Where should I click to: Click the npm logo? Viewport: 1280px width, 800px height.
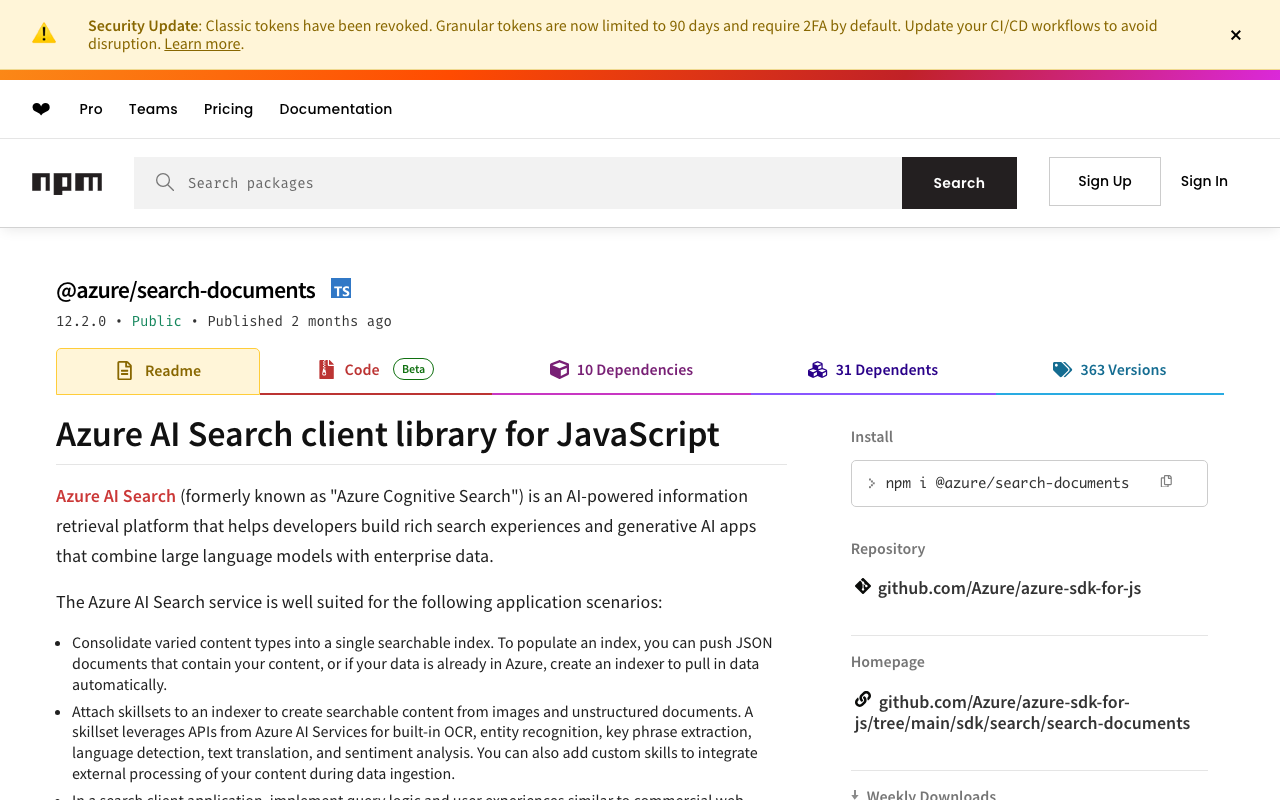click(67, 183)
